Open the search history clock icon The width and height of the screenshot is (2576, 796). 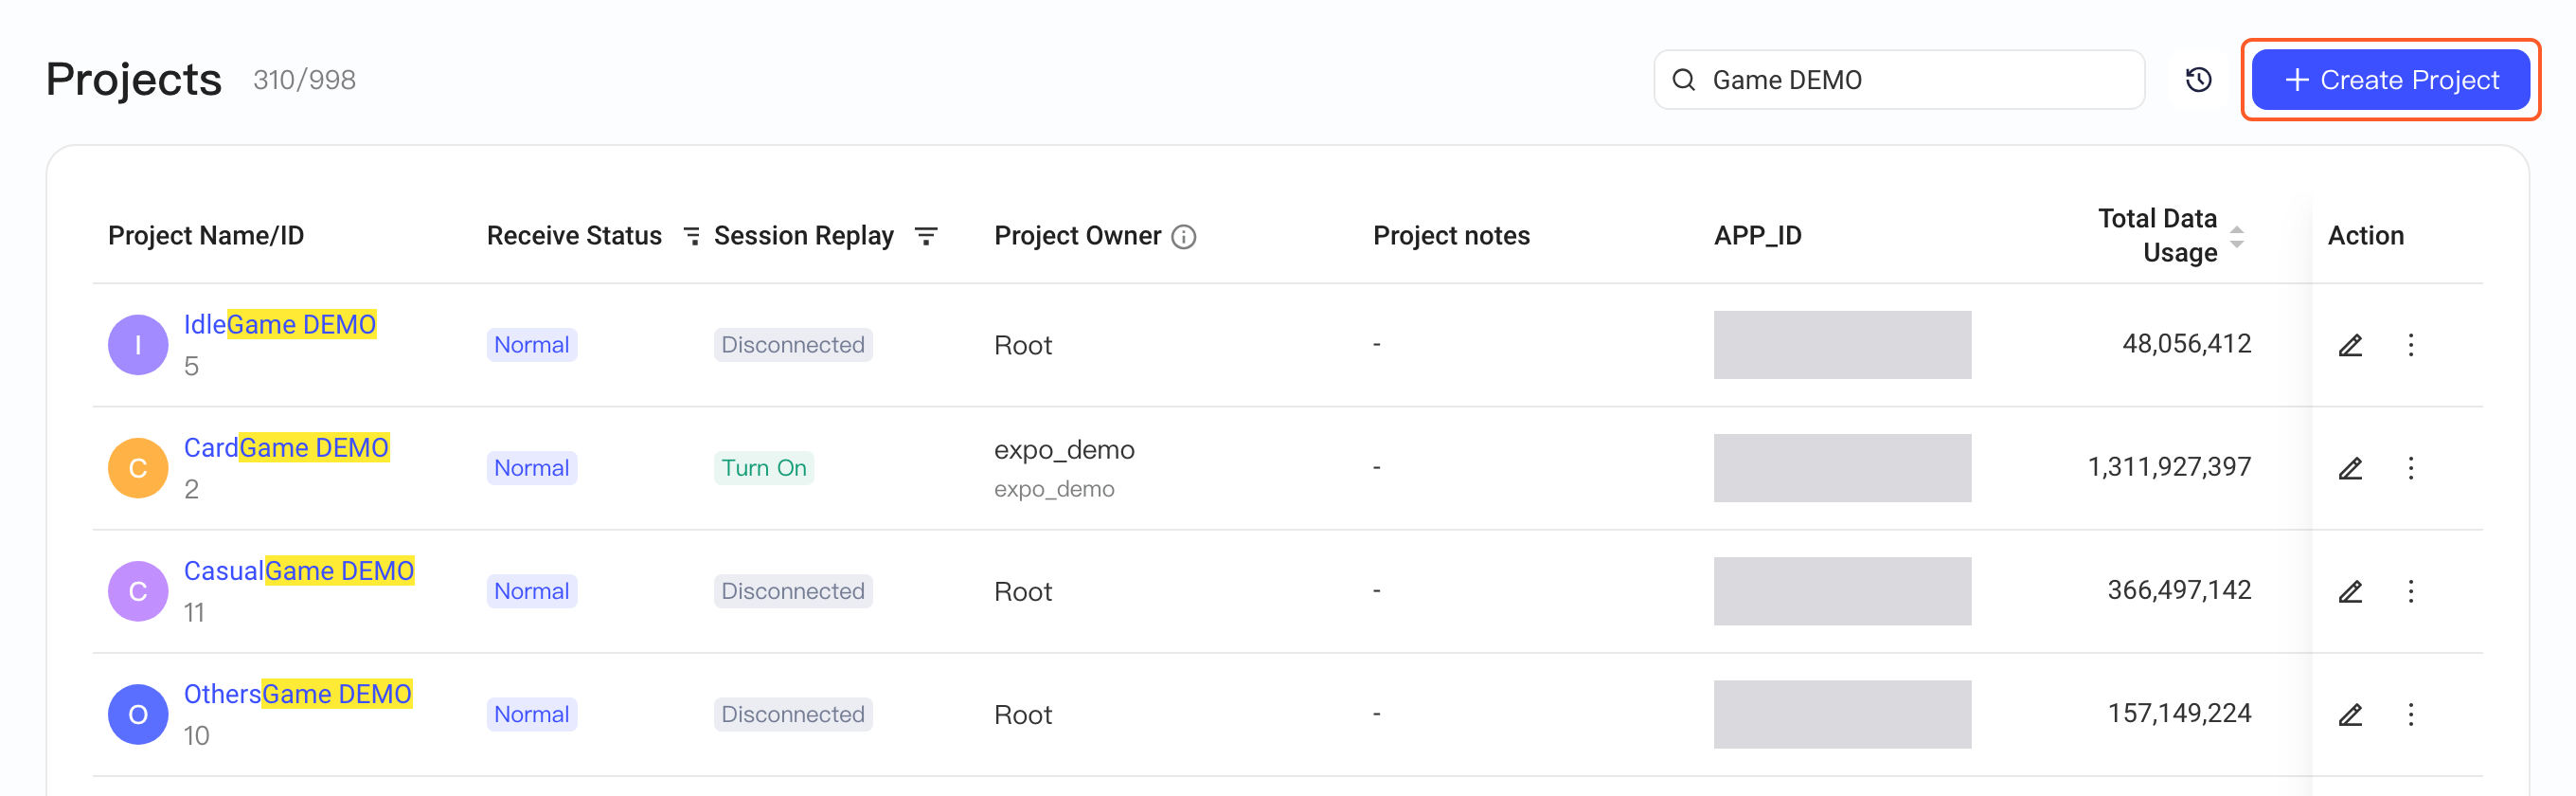(2198, 80)
